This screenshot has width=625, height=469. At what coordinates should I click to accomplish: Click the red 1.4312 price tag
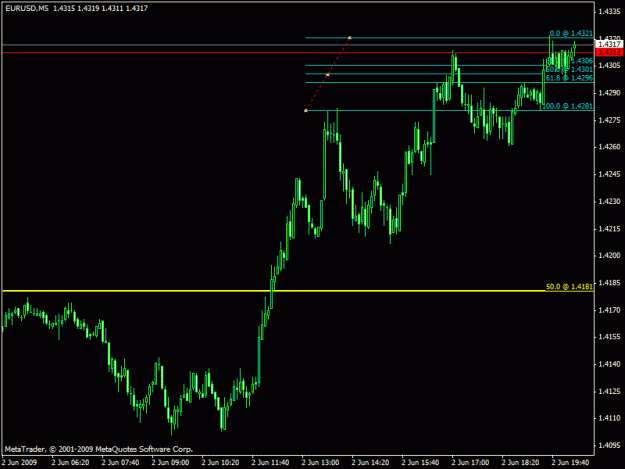(x=609, y=52)
